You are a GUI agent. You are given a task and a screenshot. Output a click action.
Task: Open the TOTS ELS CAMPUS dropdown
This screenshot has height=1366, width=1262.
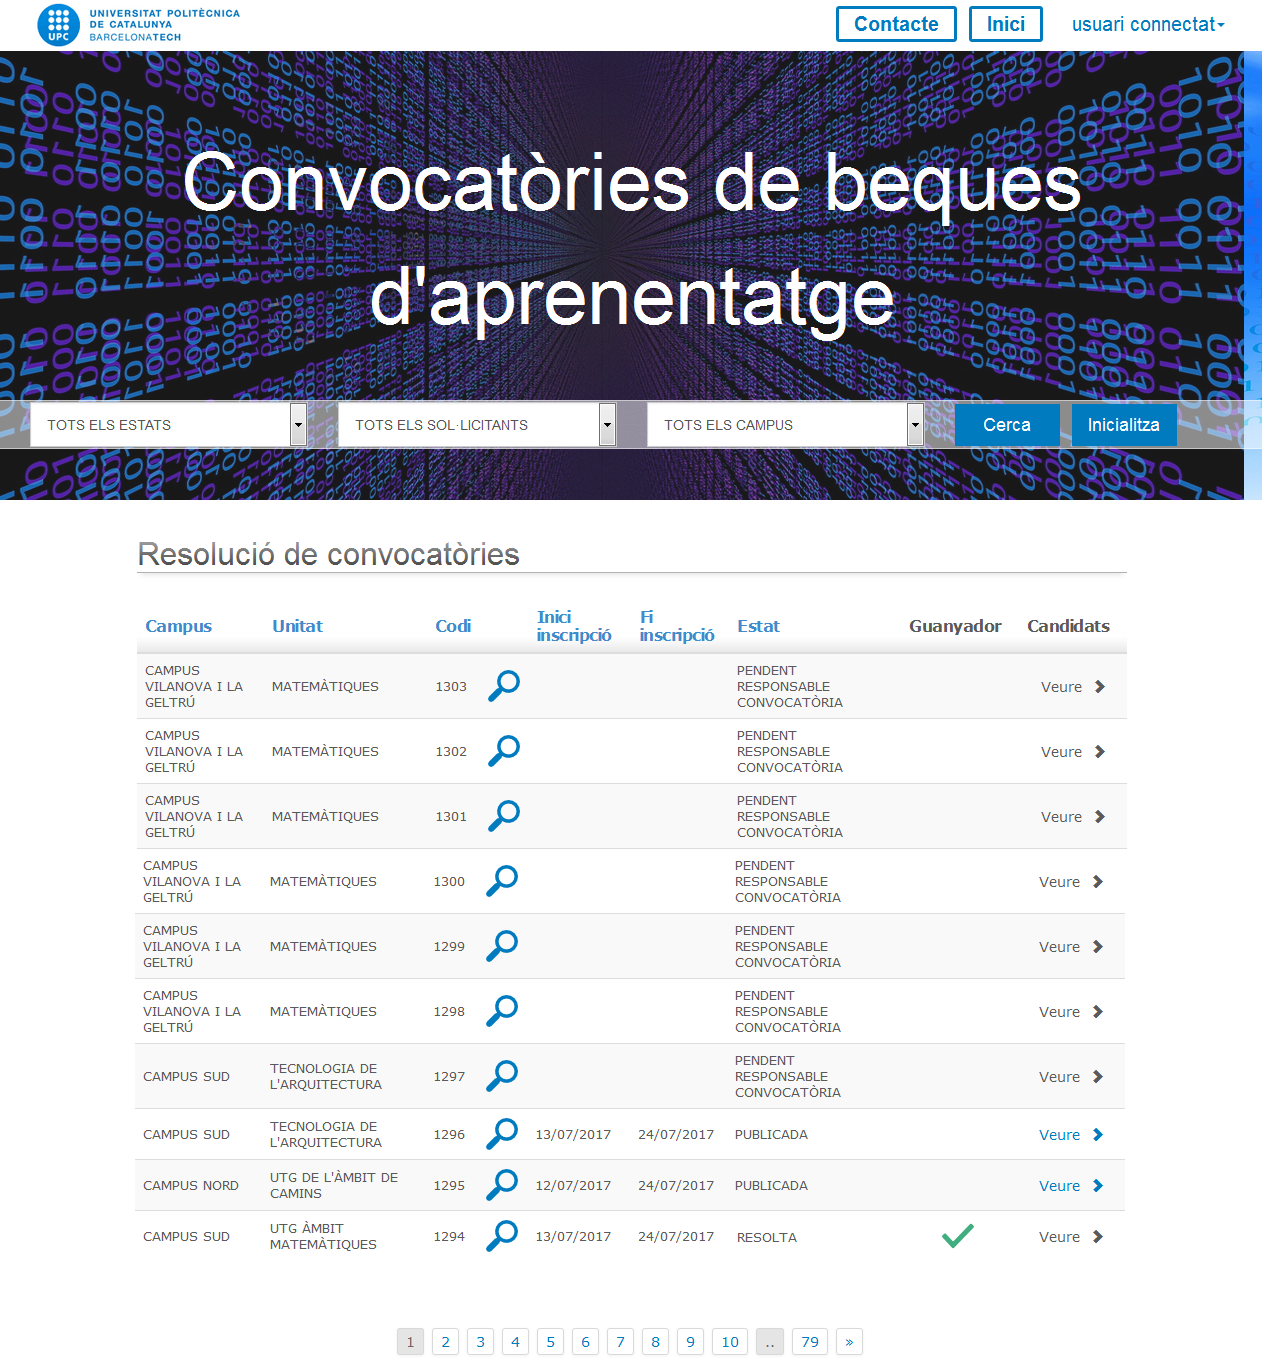tap(785, 425)
